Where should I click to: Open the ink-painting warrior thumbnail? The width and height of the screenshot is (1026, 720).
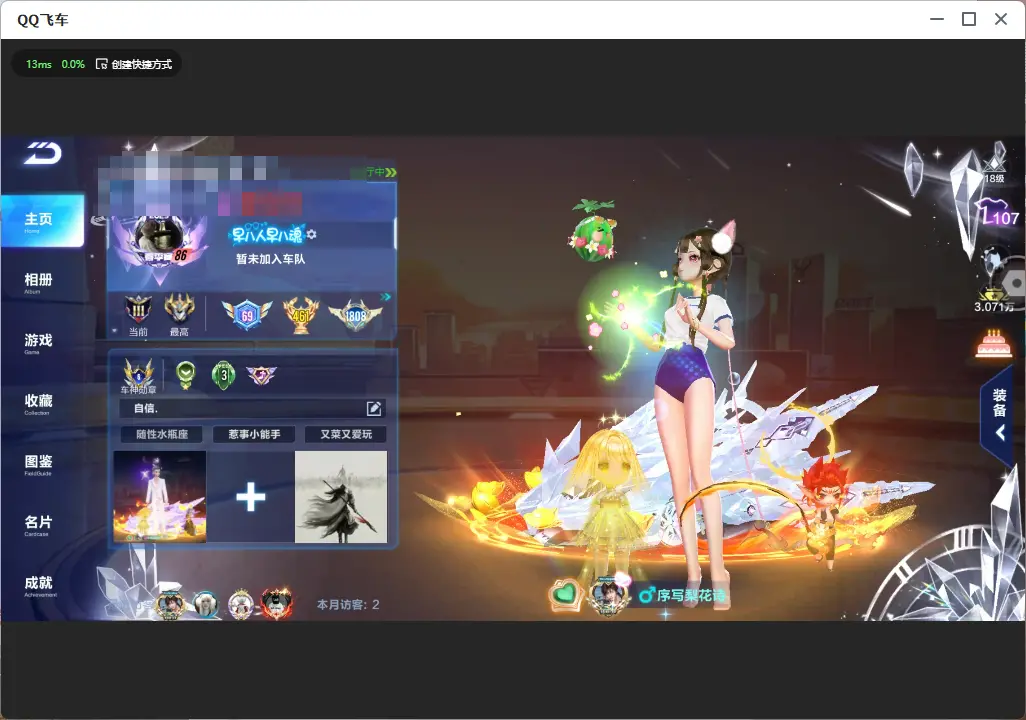[341, 497]
